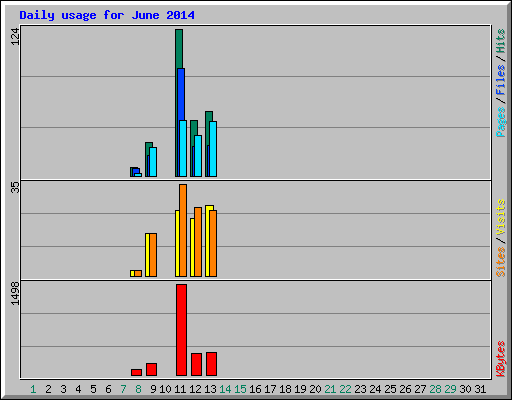Image resolution: width=512 pixels, height=400 pixels.
Task: Click the red KBytes bar for day 9
Action: pyautogui.click(x=151, y=369)
